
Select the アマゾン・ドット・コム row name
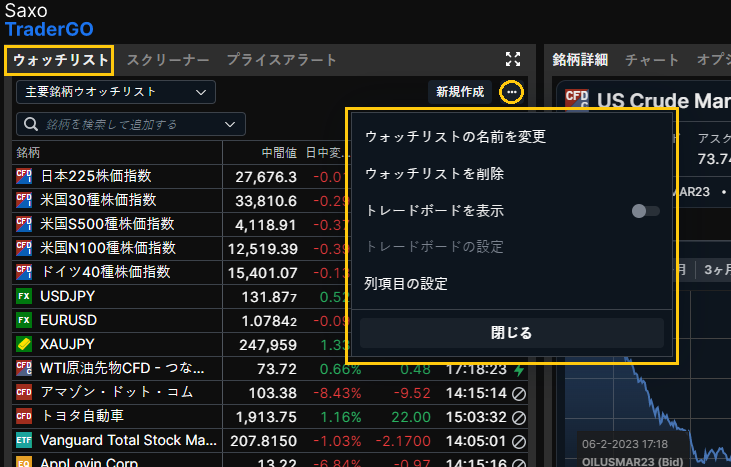(x=117, y=392)
